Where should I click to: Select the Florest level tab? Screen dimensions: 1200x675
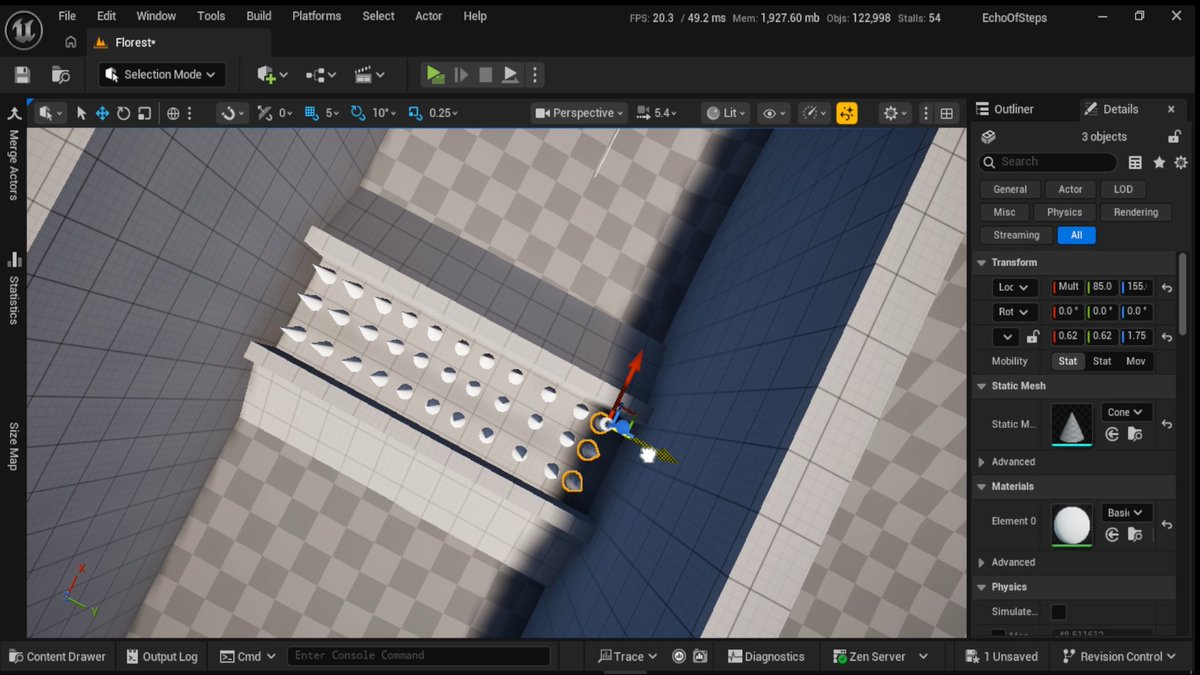pos(135,42)
